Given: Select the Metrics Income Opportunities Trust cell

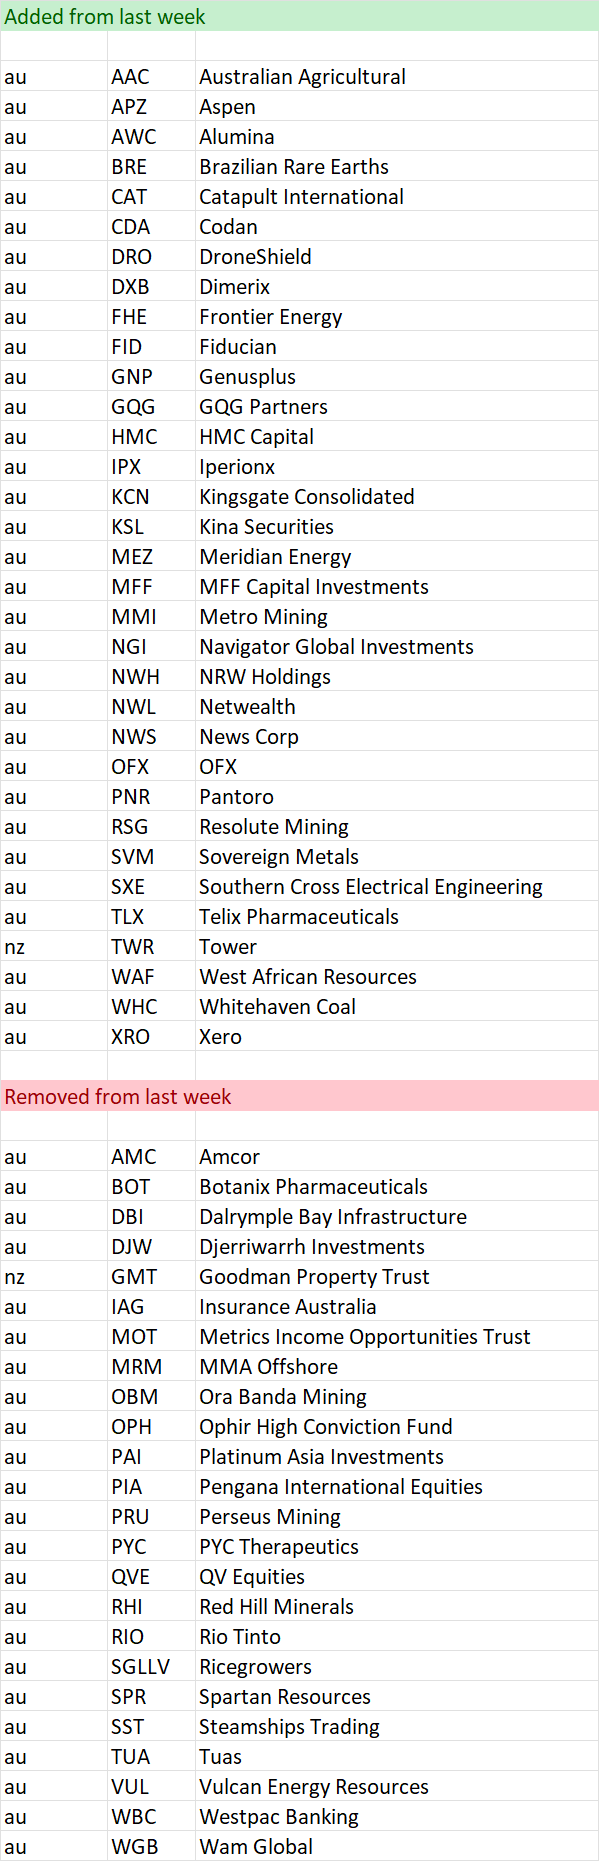Looking at the screenshot, I should click(x=397, y=1336).
